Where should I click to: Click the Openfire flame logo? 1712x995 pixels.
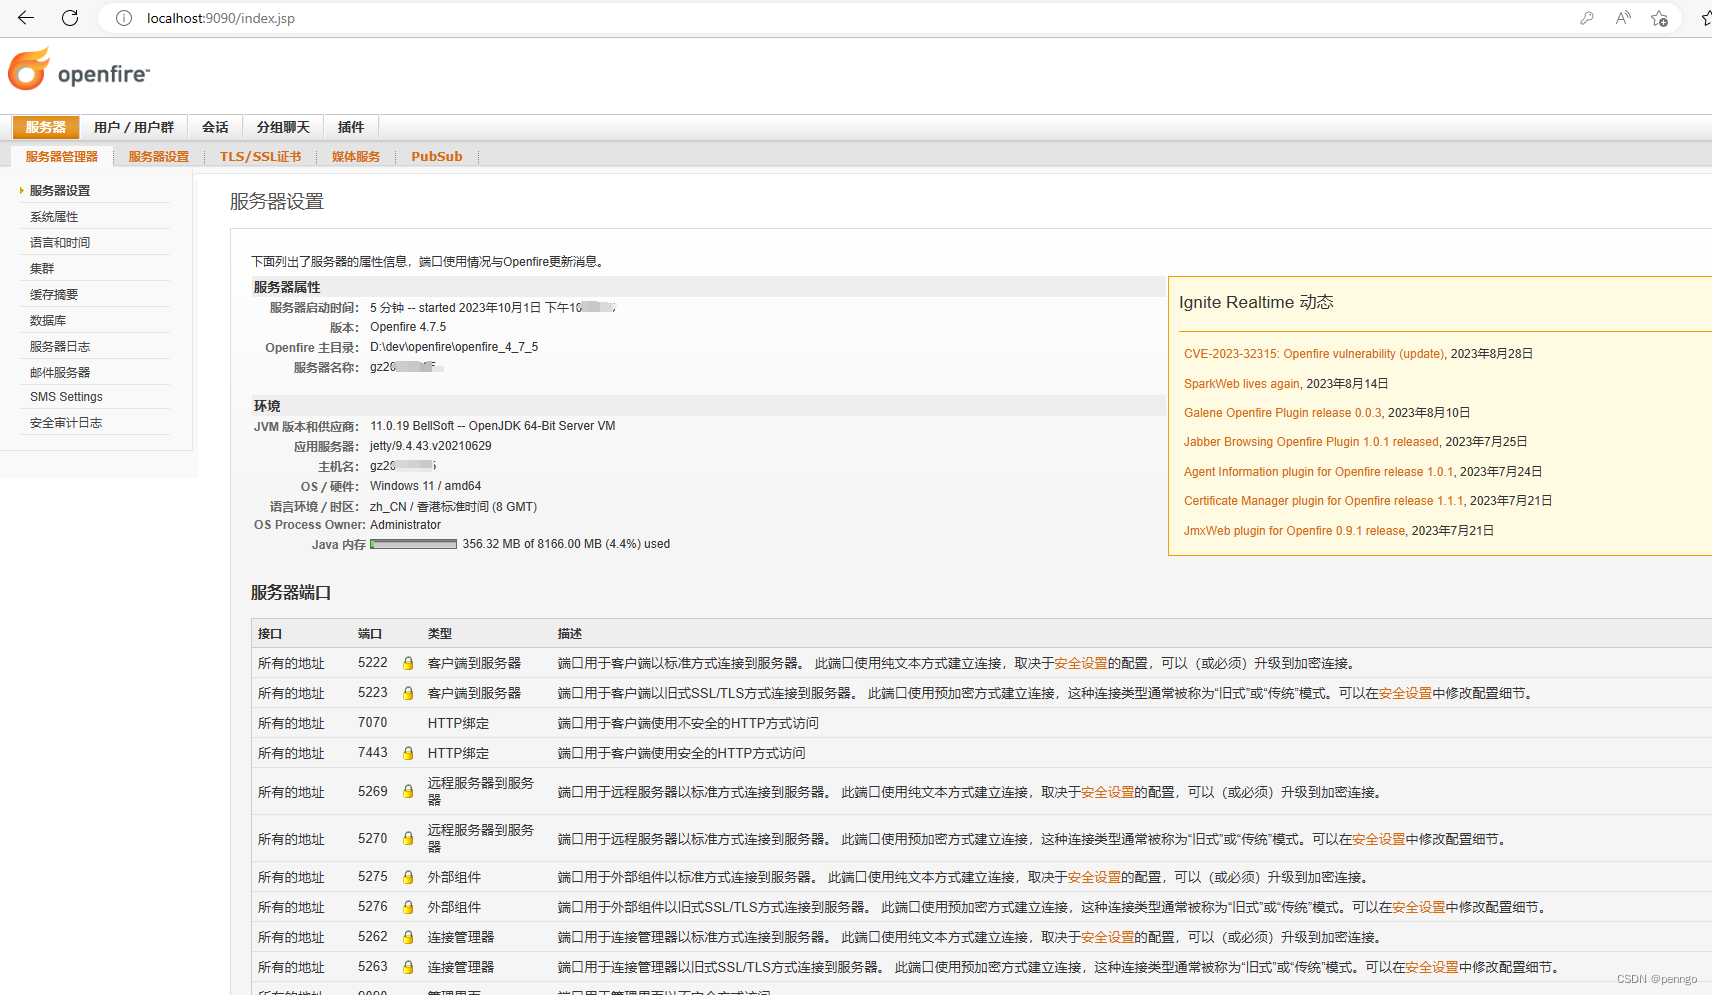click(x=29, y=69)
